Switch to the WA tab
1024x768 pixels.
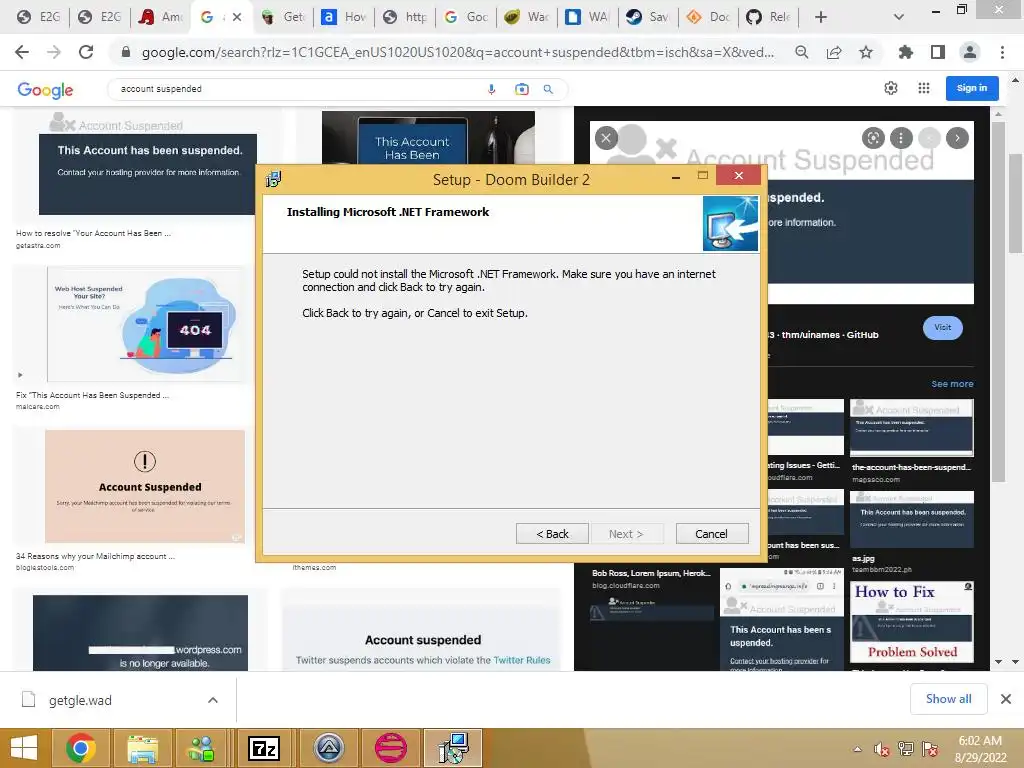588,17
